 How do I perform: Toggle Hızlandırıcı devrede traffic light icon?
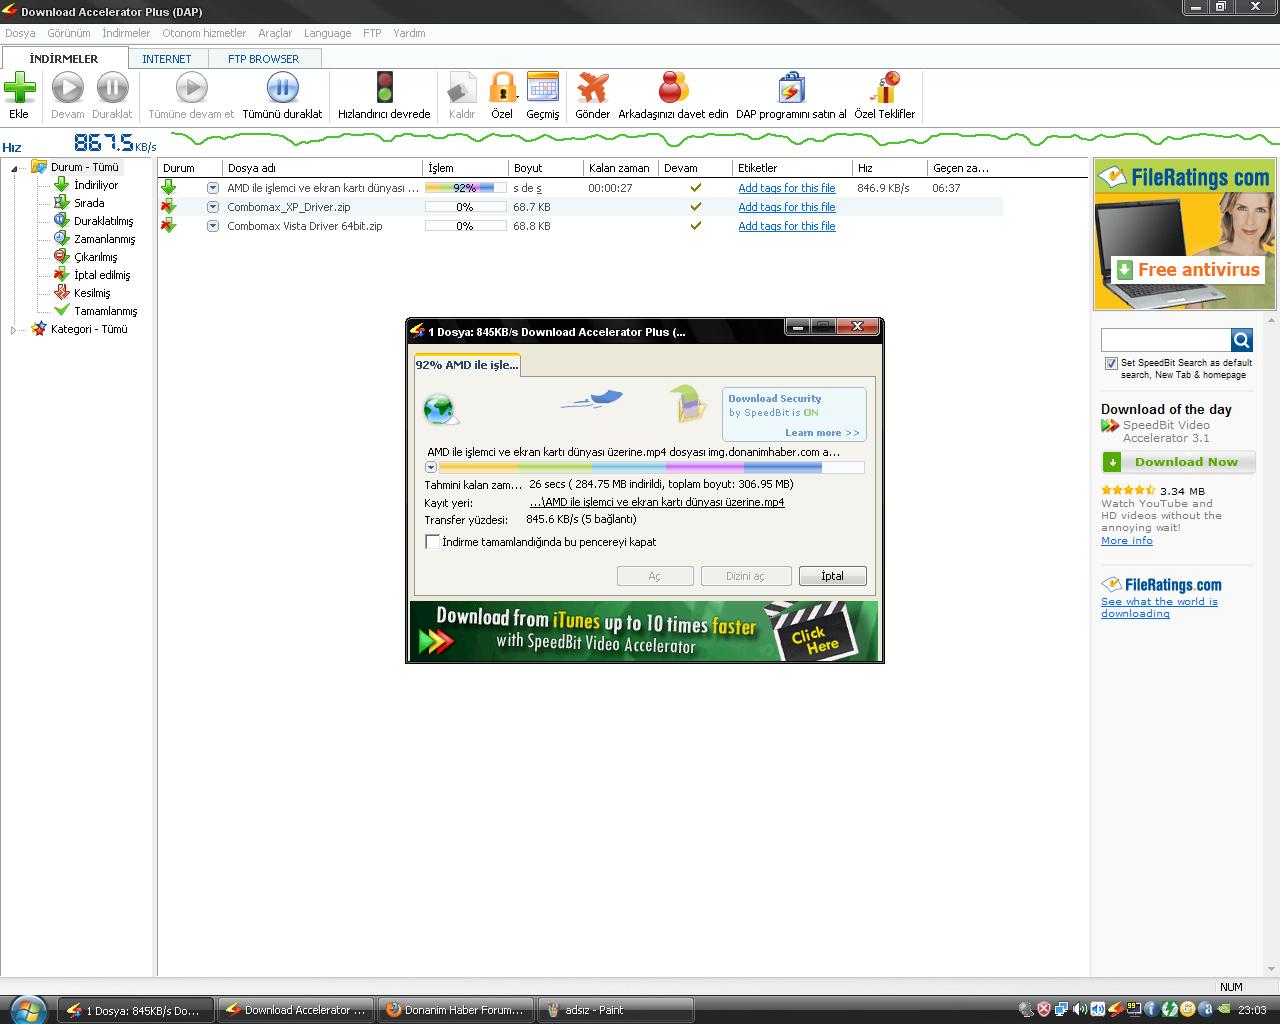384,88
